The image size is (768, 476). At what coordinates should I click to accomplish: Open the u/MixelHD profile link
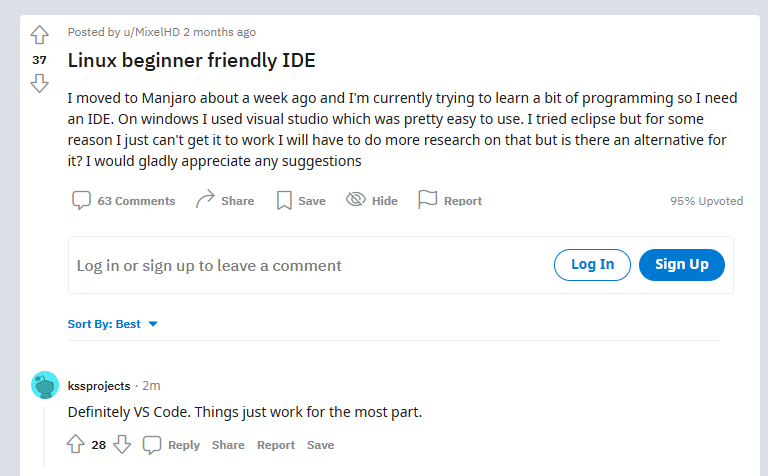click(151, 32)
